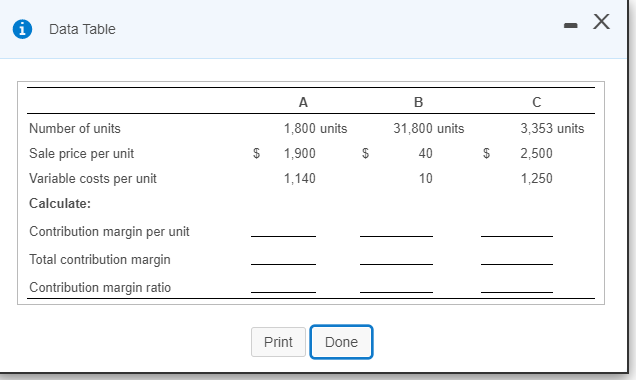The width and height of the screenshot is (636, 380).
Task: Click the Total contribution margin label
Action: pos(100,260)
